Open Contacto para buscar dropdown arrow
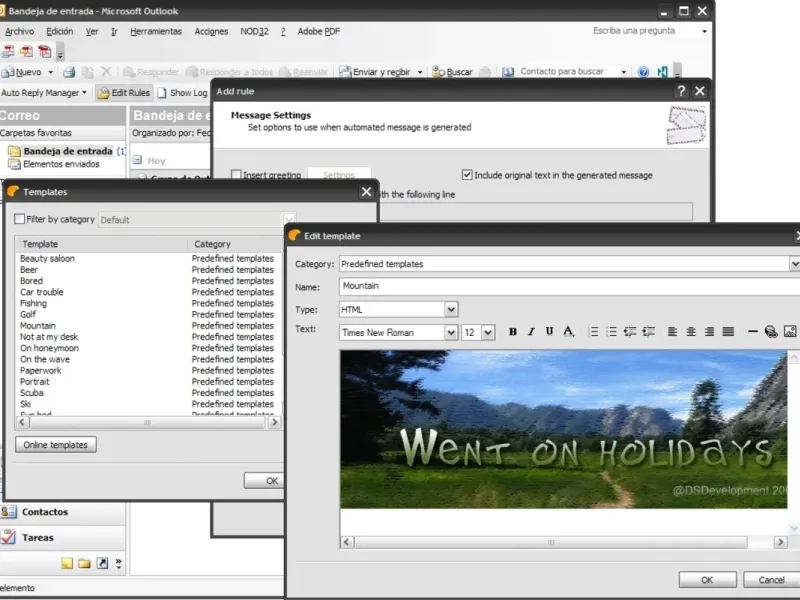800x600 pixels. [x=623, y=72]
